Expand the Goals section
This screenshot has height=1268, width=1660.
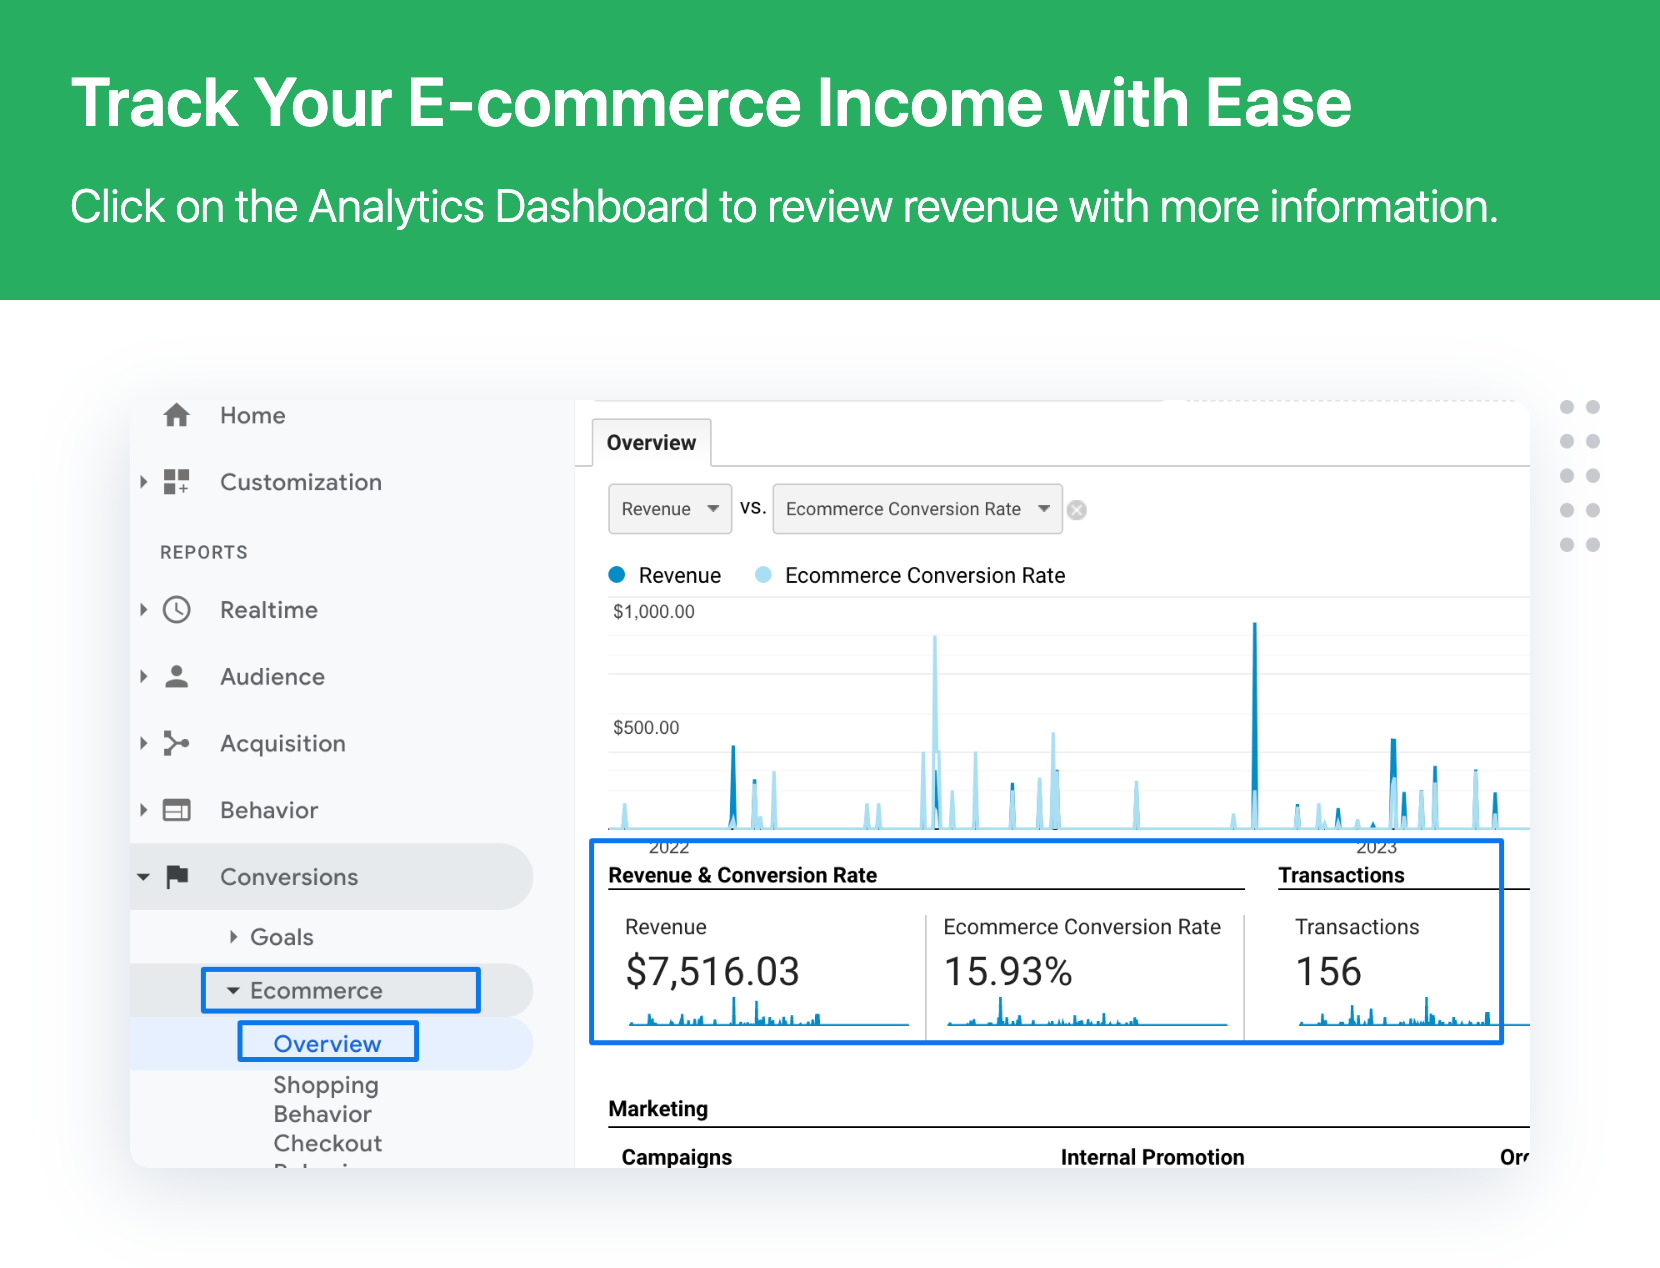pos(233,937)
